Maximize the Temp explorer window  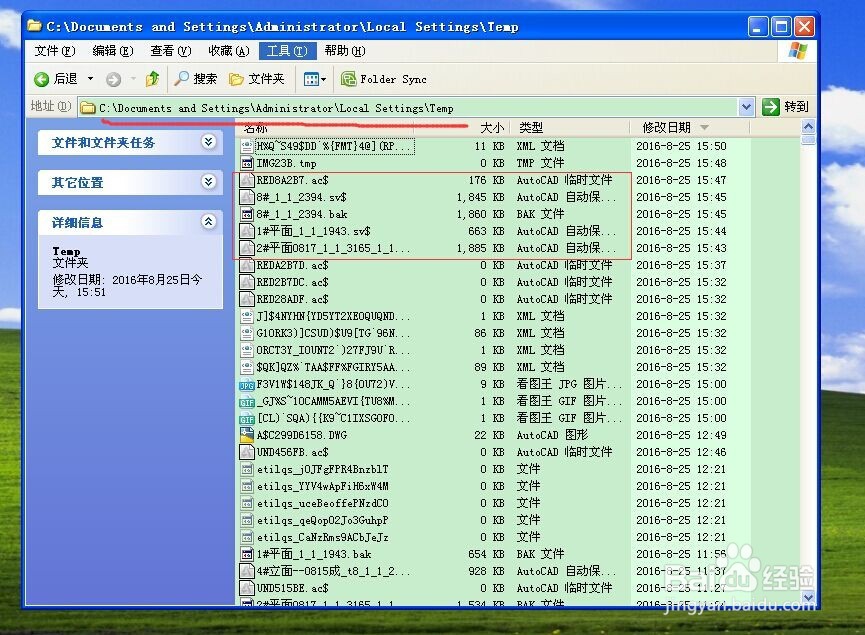point(781,26)
